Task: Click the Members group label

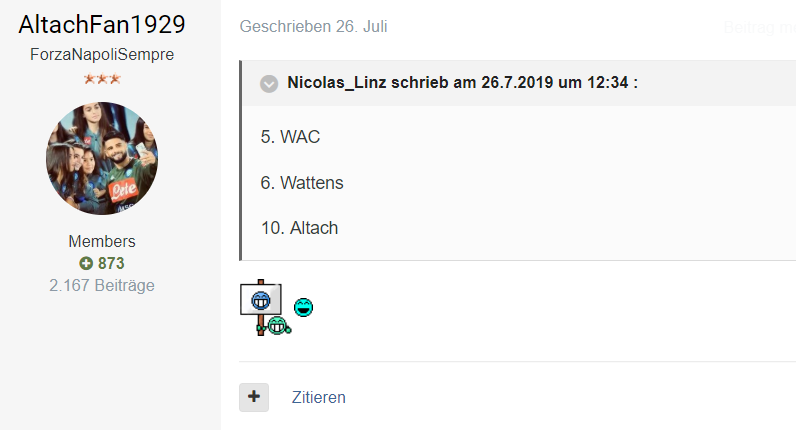Action: [102, 241]
